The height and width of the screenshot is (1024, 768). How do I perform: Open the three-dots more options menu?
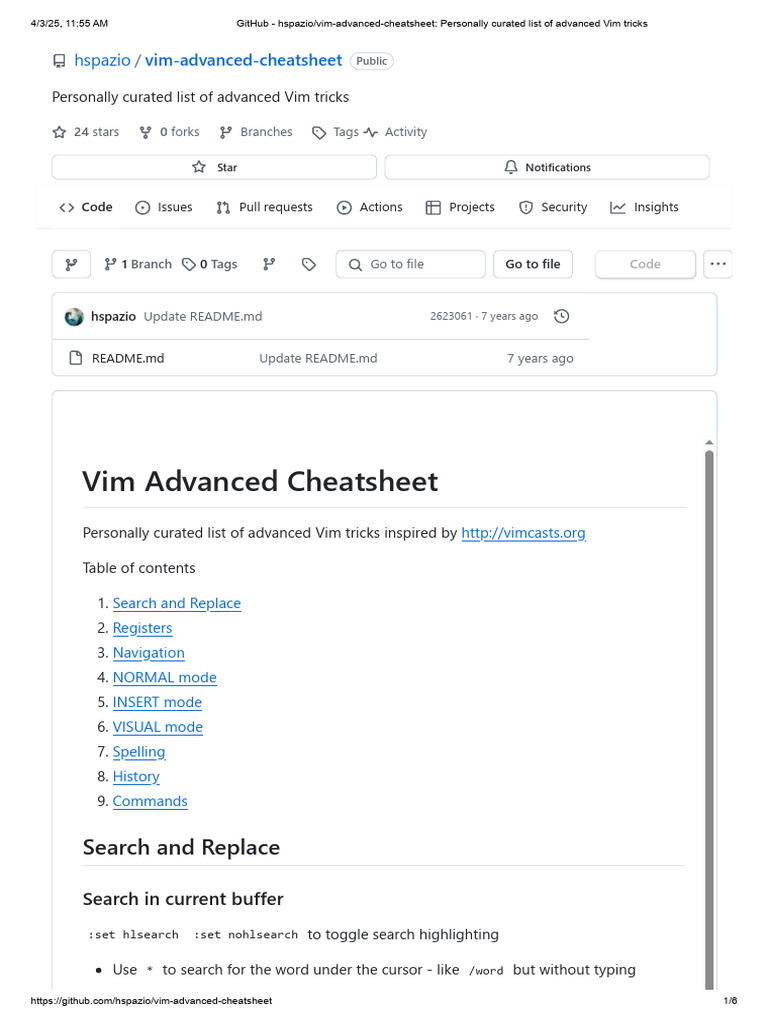coord(717,264)
